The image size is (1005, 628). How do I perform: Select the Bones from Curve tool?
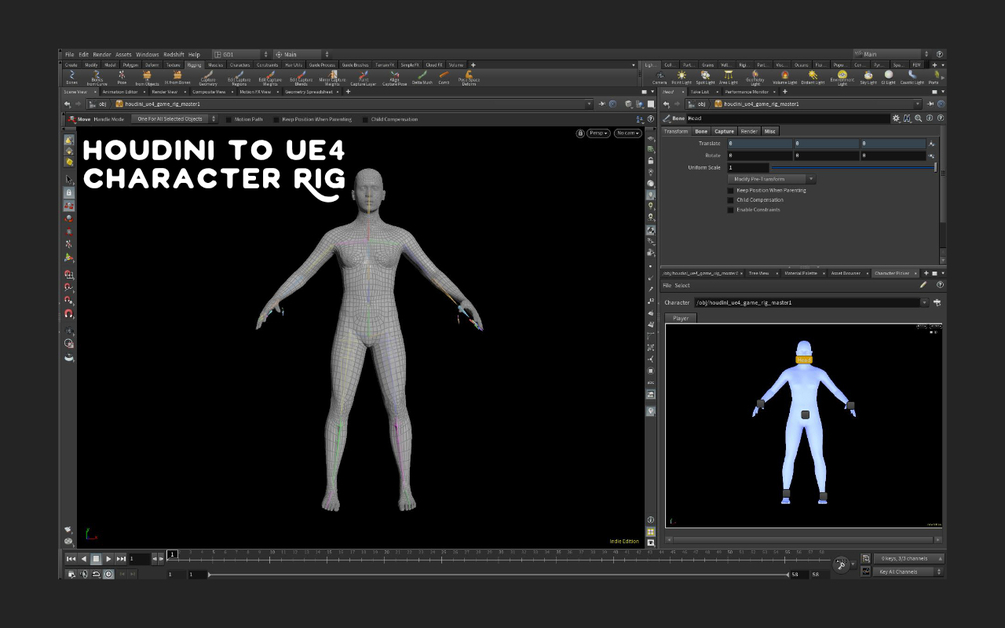click(x=97, y=78)
